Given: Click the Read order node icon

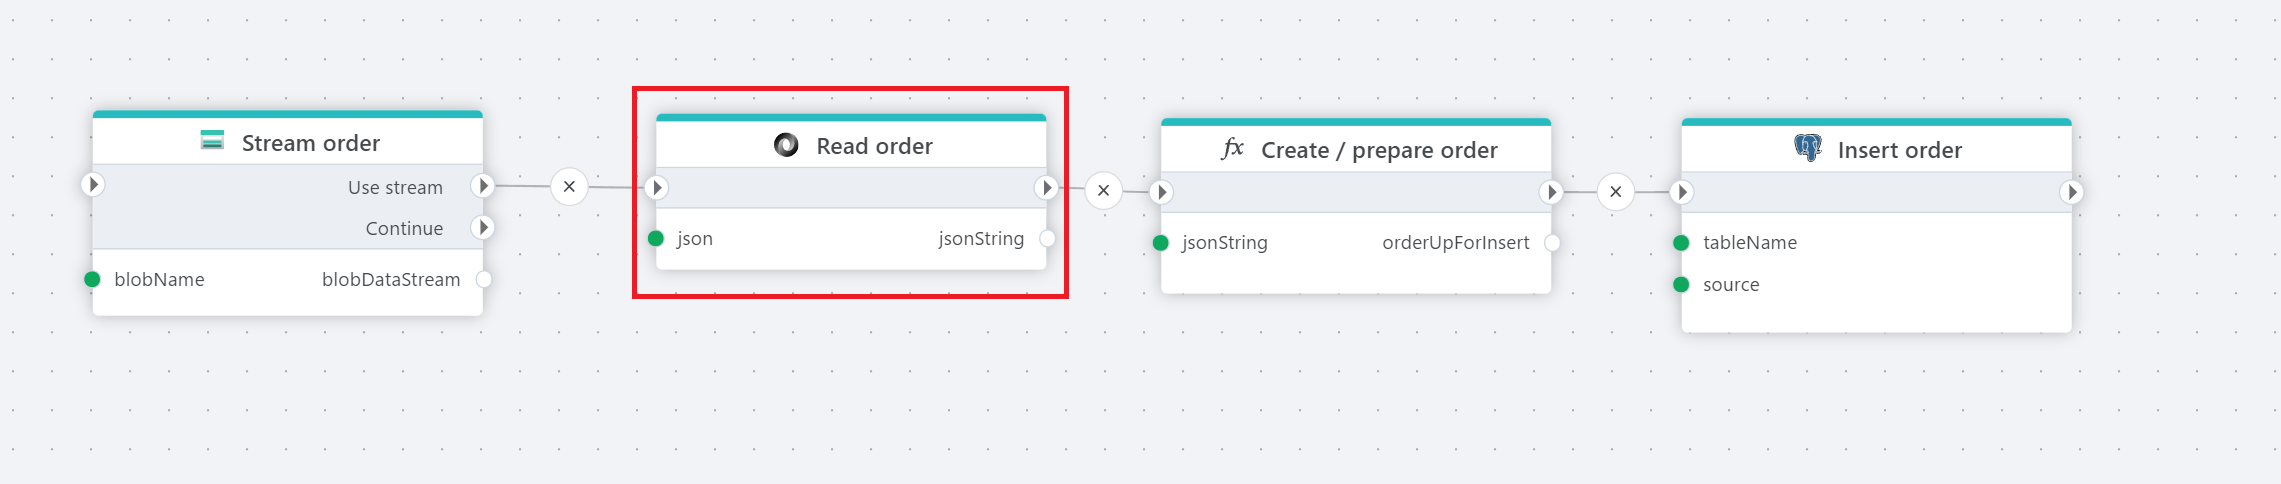Looking at the screenshot, I should click(786, 145).
